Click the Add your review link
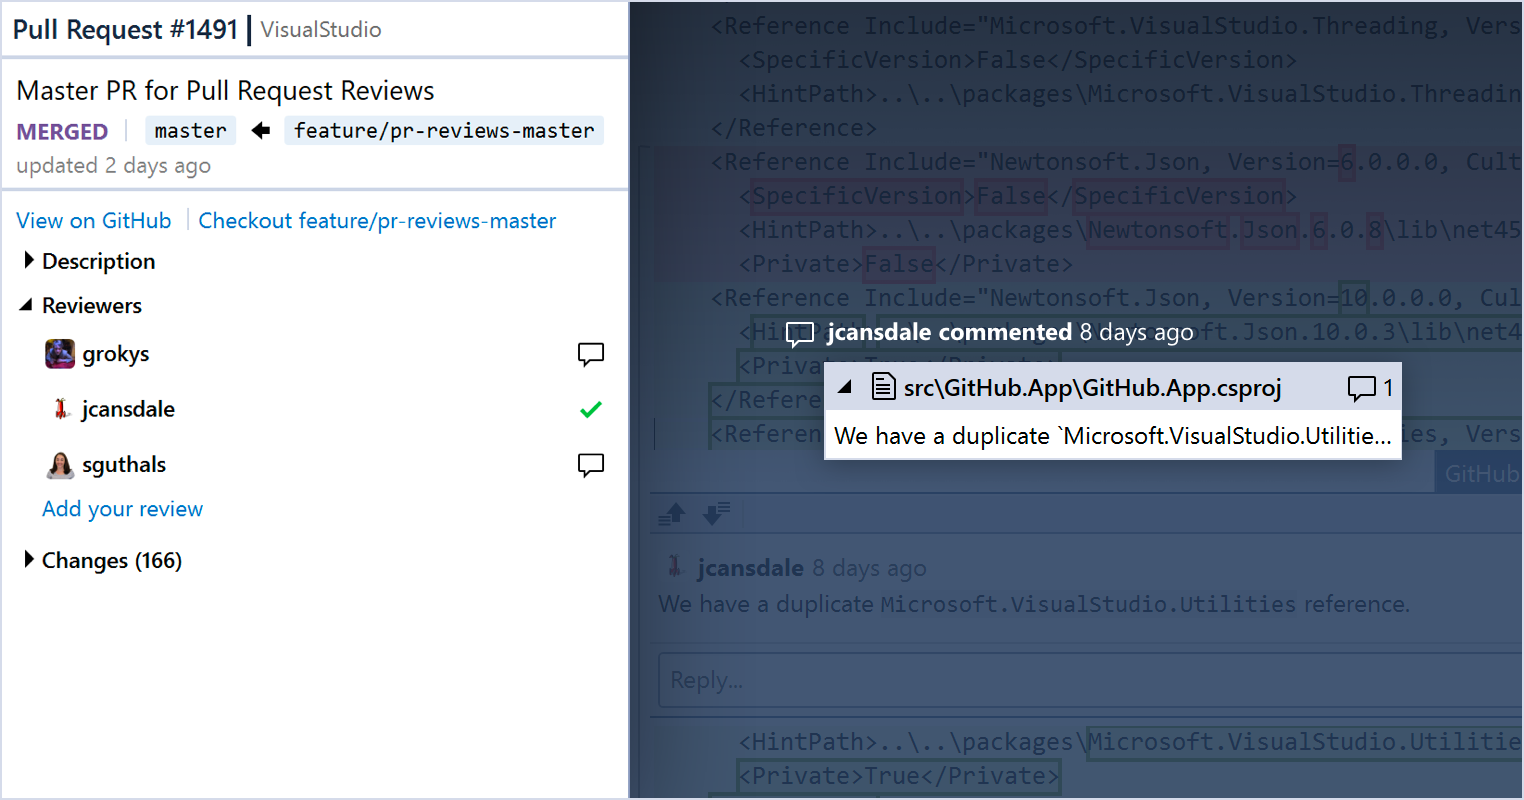The height and width of the screenshot is (800, 1524). click(122, 509)
